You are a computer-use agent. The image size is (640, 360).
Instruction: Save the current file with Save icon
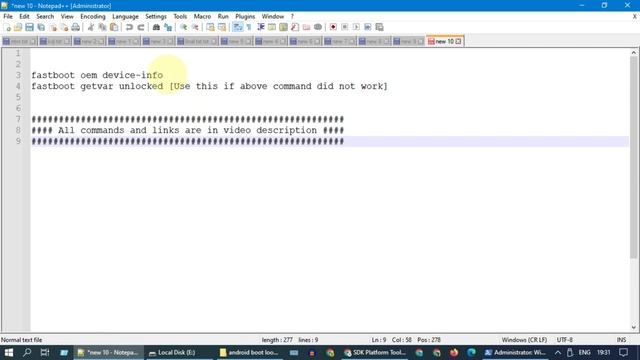coord(29,27)
